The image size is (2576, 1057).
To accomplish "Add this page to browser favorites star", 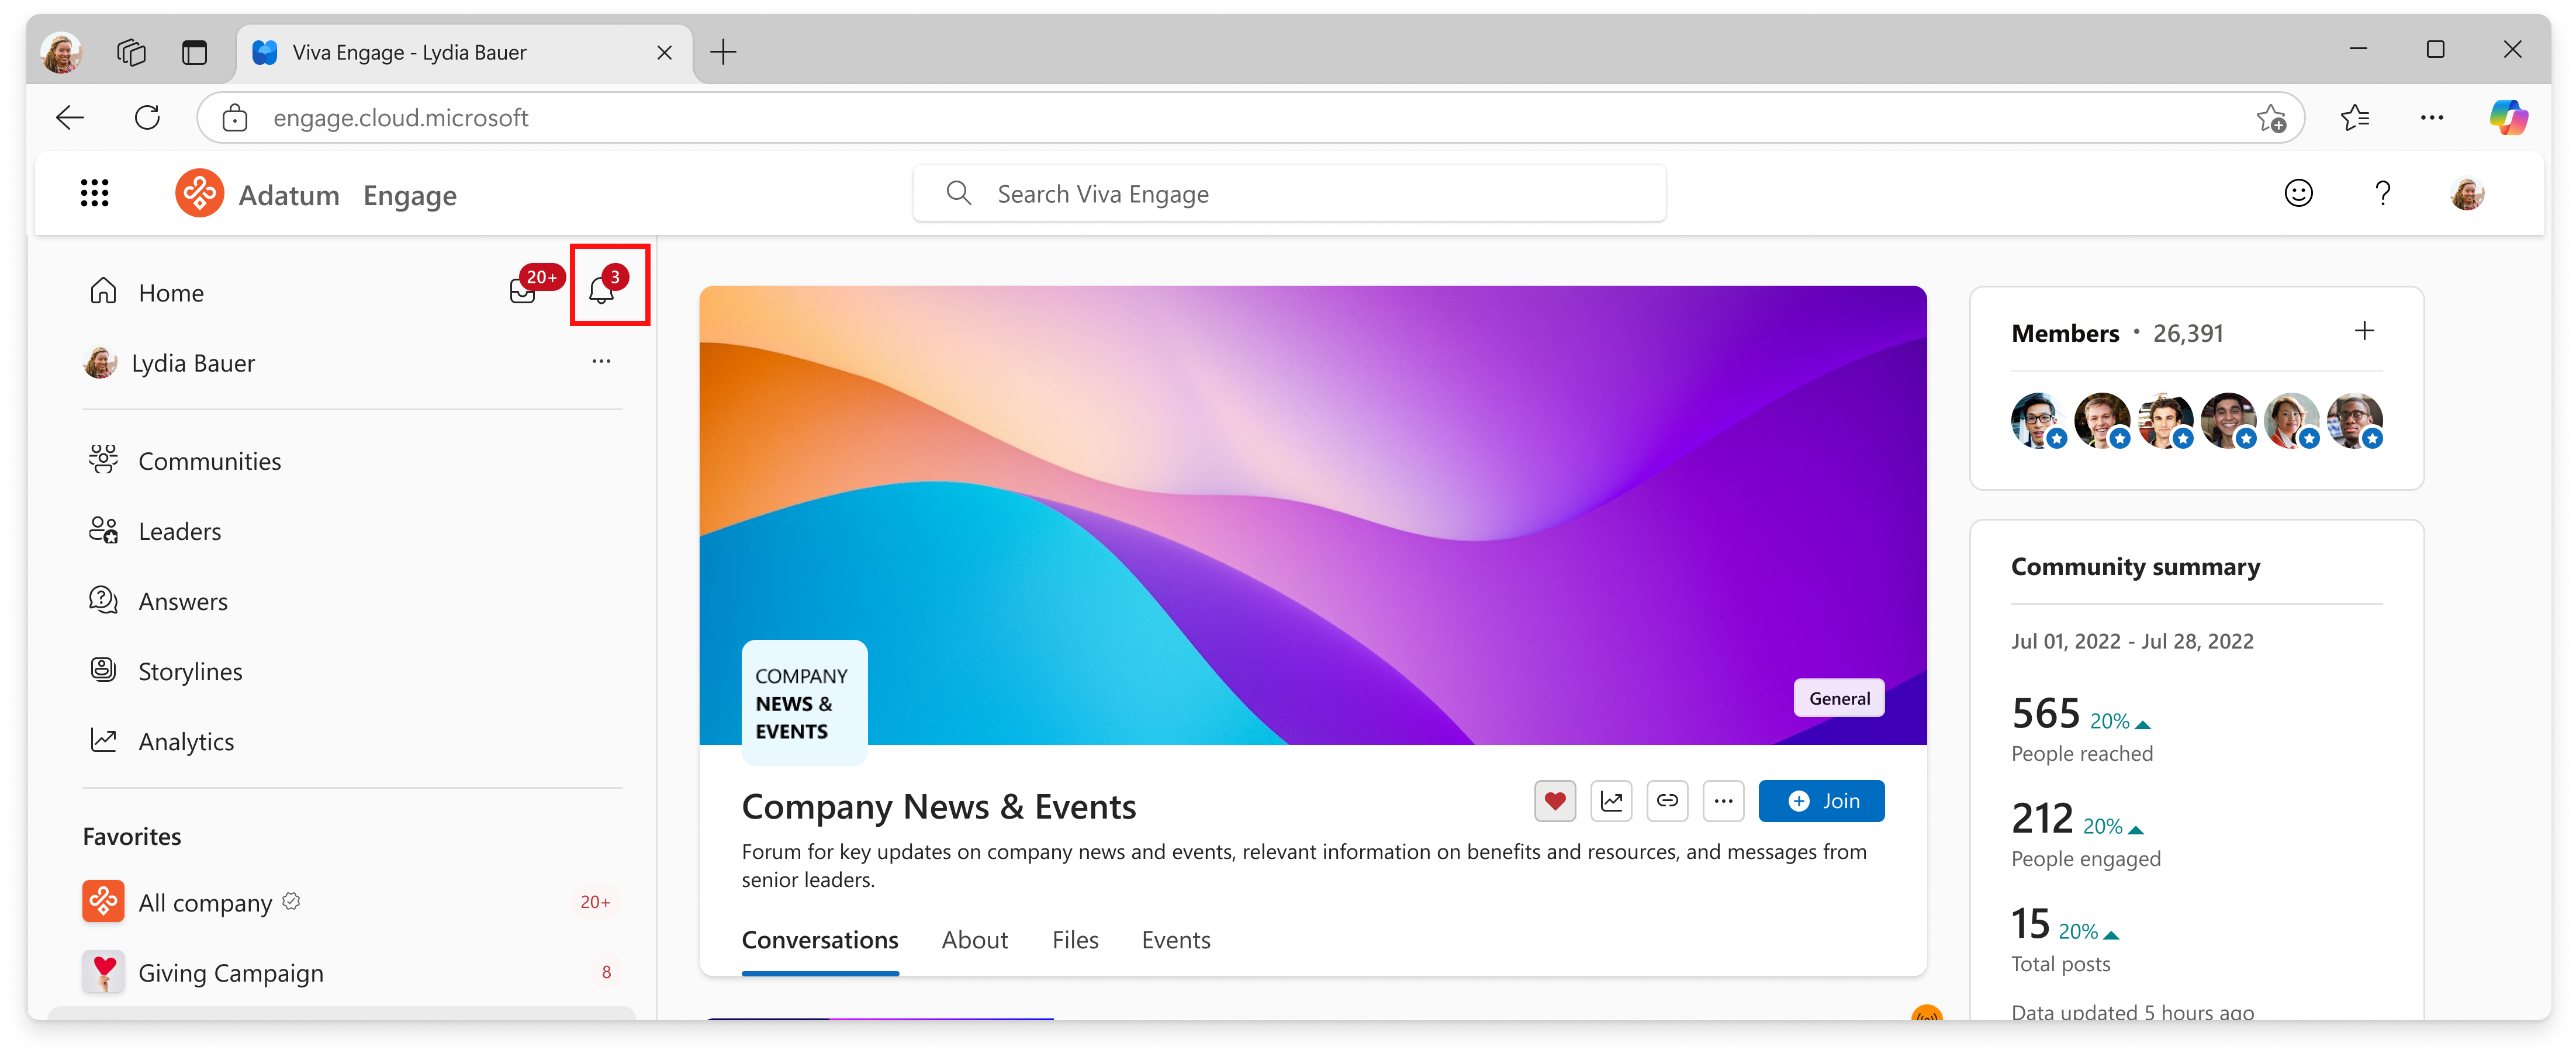I will pyautogui.click(x=2271, y=118).
